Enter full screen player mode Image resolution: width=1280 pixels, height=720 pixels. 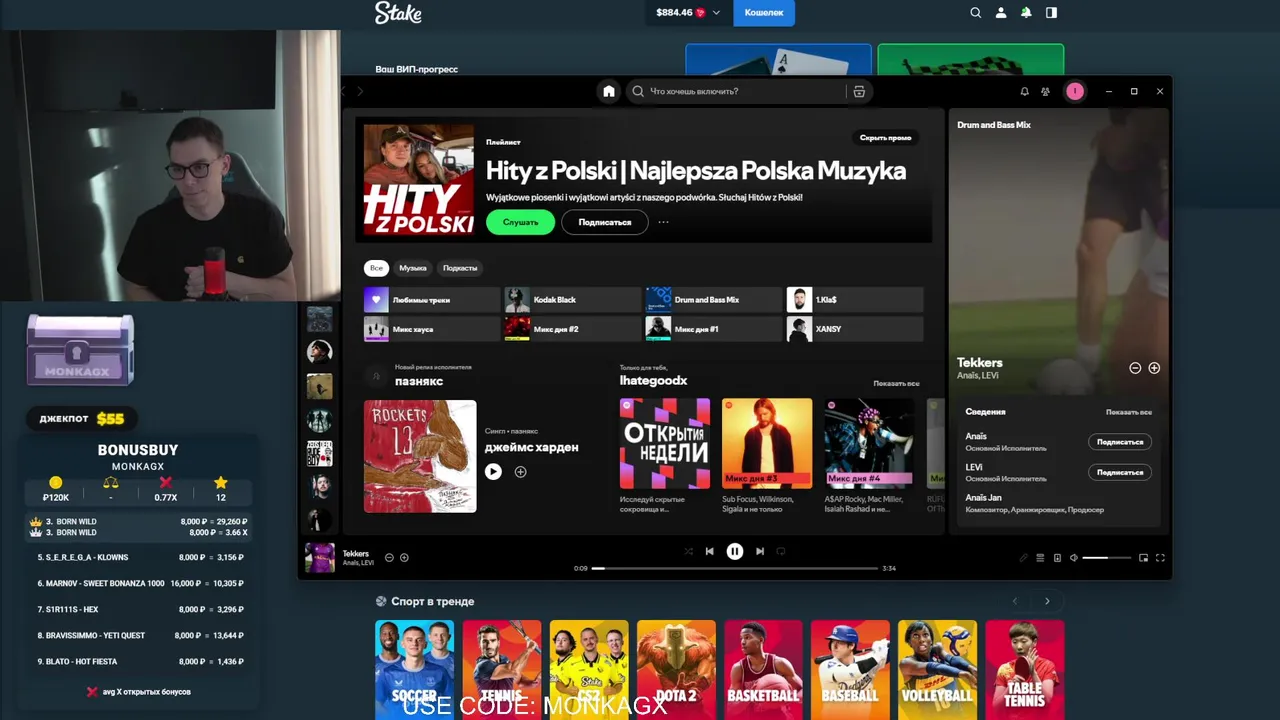pyautogui.click(x=1160, y=558)
